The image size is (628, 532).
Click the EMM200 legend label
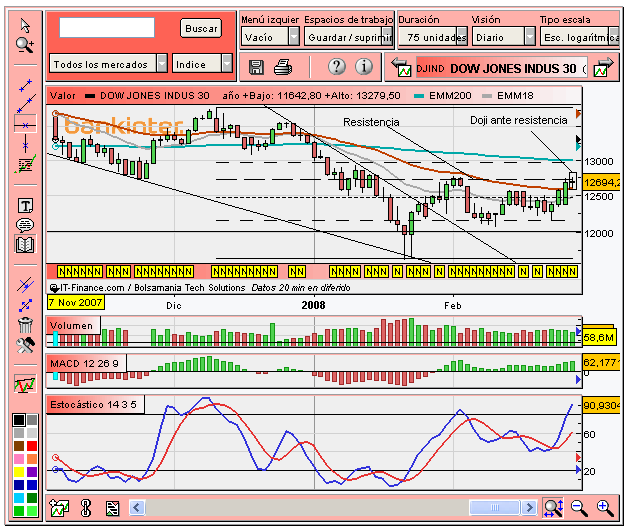tap(450, 96)
